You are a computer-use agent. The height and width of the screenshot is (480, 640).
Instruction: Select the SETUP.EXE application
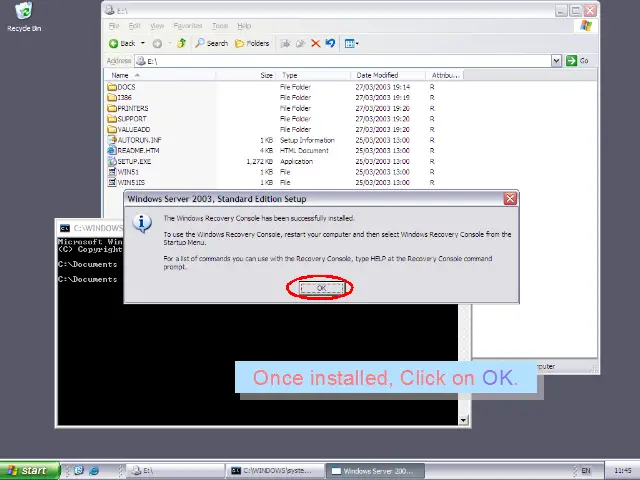129,161
